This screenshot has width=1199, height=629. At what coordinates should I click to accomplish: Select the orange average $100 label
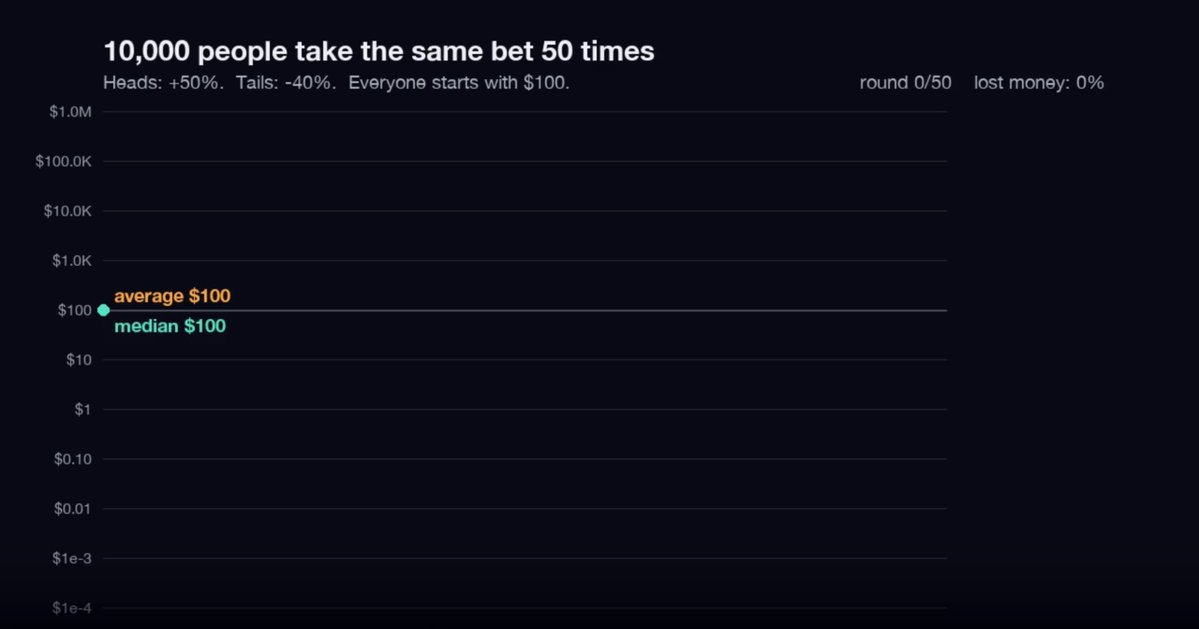pos(172,296)
